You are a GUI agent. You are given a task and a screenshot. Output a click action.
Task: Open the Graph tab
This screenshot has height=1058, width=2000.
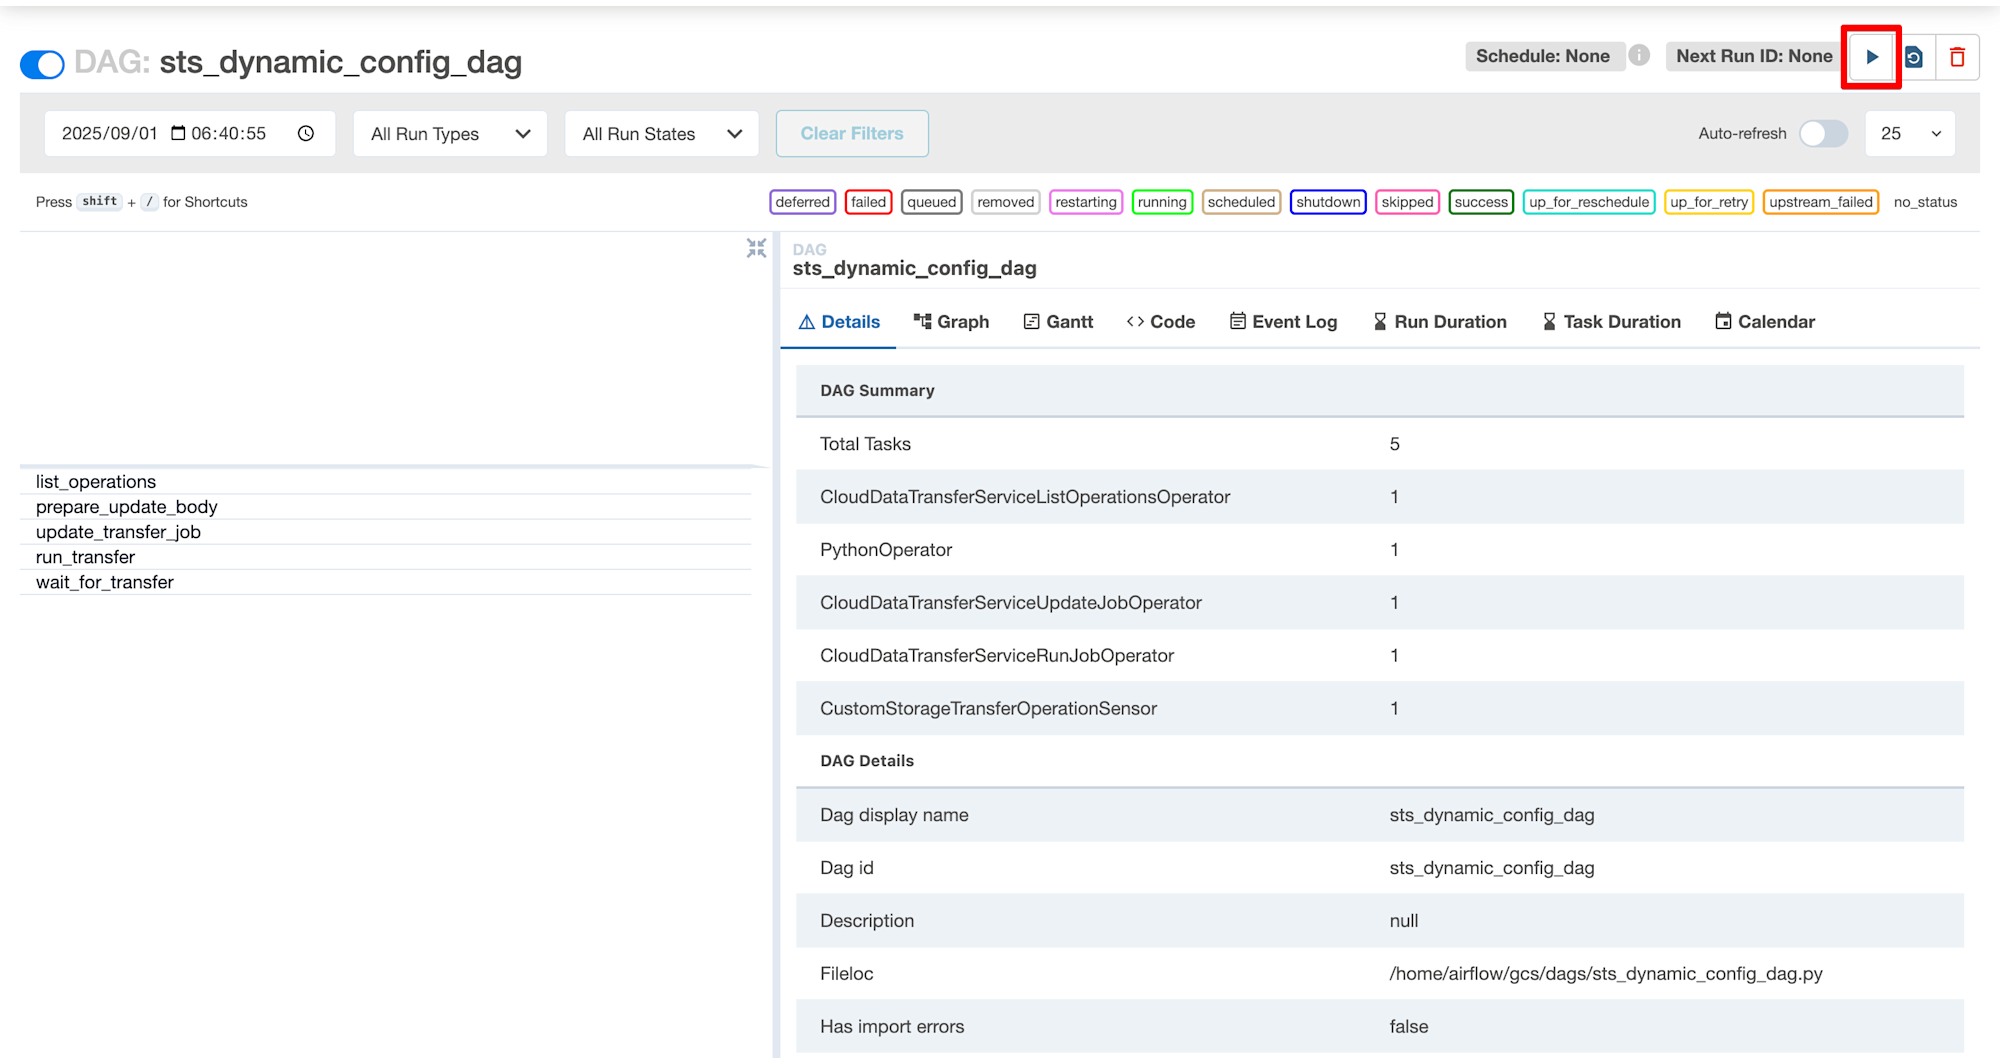(951, 321)
